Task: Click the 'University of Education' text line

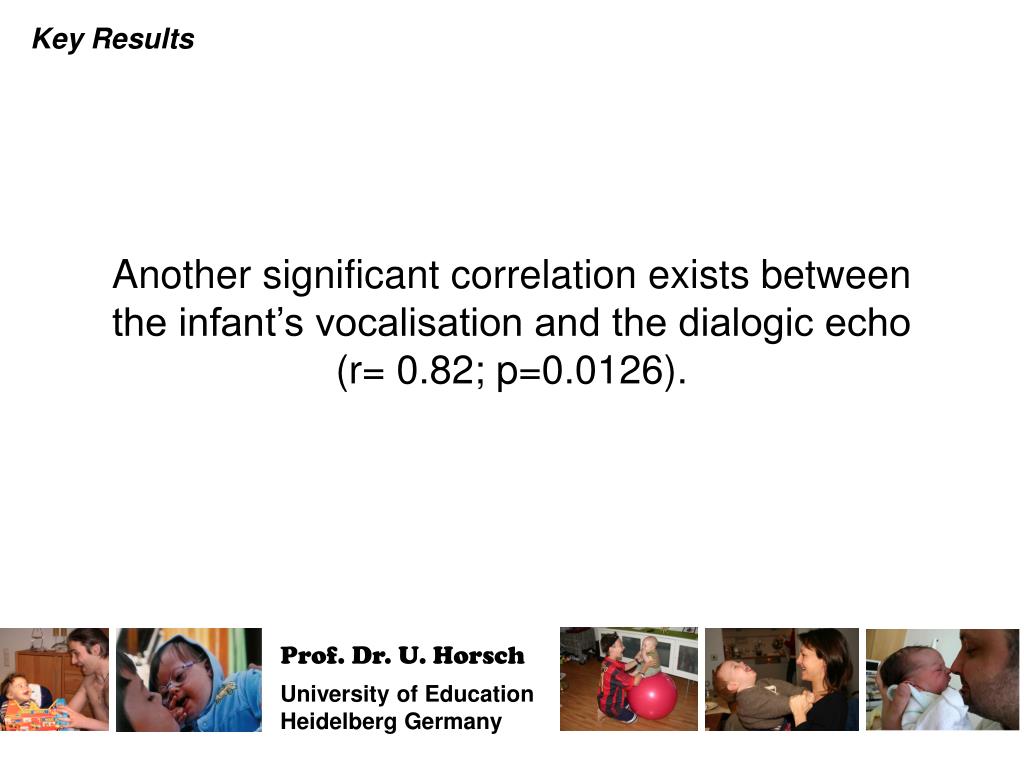Action: tap(407, 694)
